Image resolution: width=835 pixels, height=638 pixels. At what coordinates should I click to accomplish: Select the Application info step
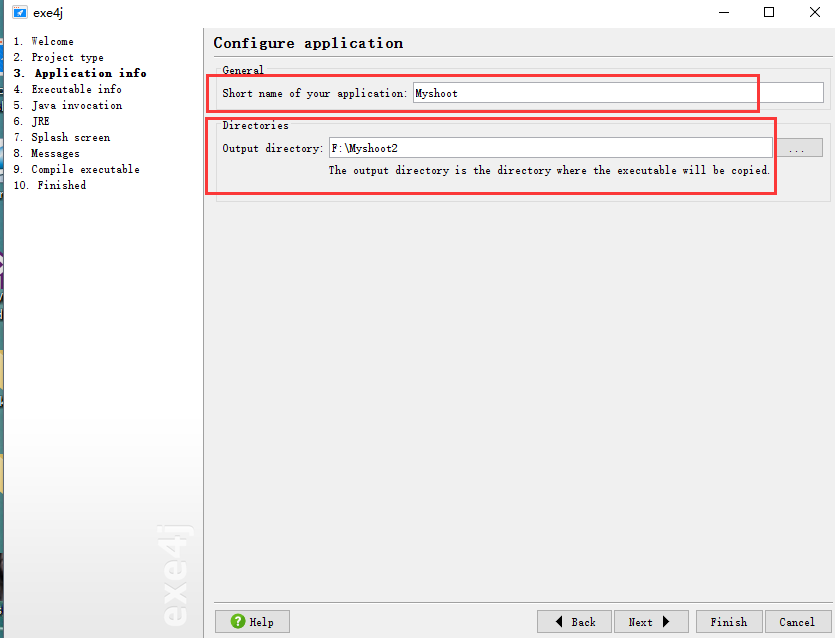[x=80, y=73]
